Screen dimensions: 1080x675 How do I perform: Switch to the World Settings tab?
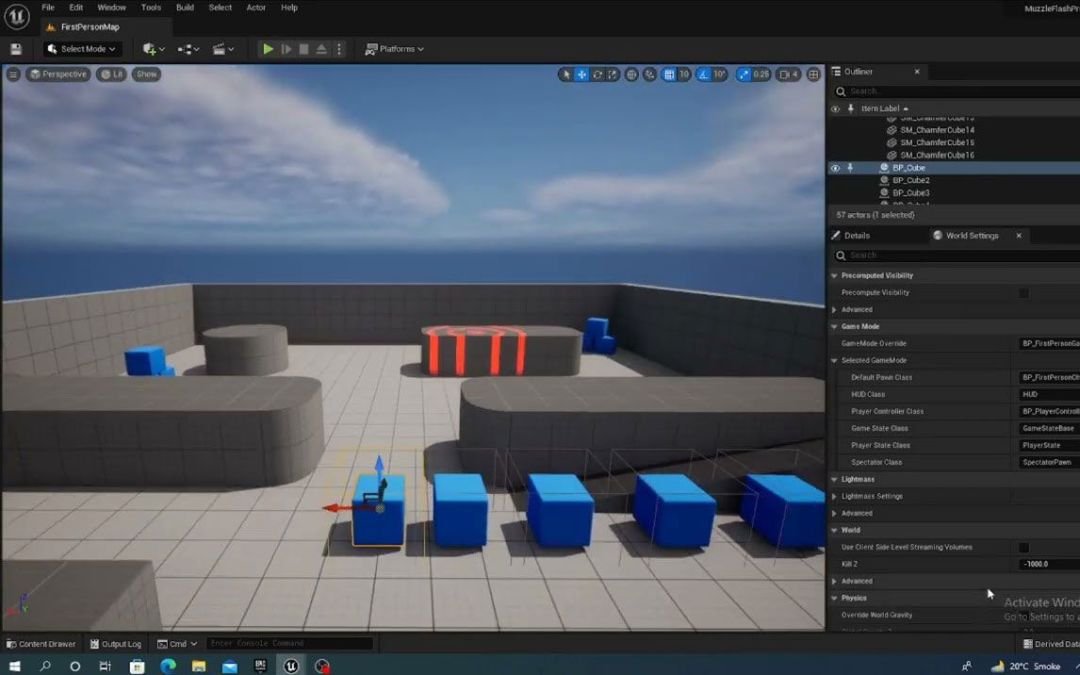[972, 236]
